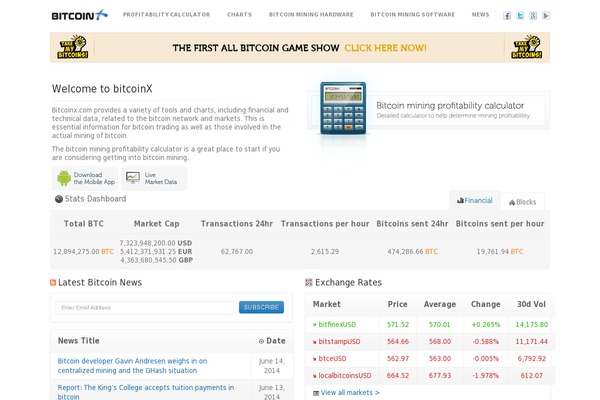Screen dimensions: 600x400
Task: Click the Average column header
Action: (440, 304)
